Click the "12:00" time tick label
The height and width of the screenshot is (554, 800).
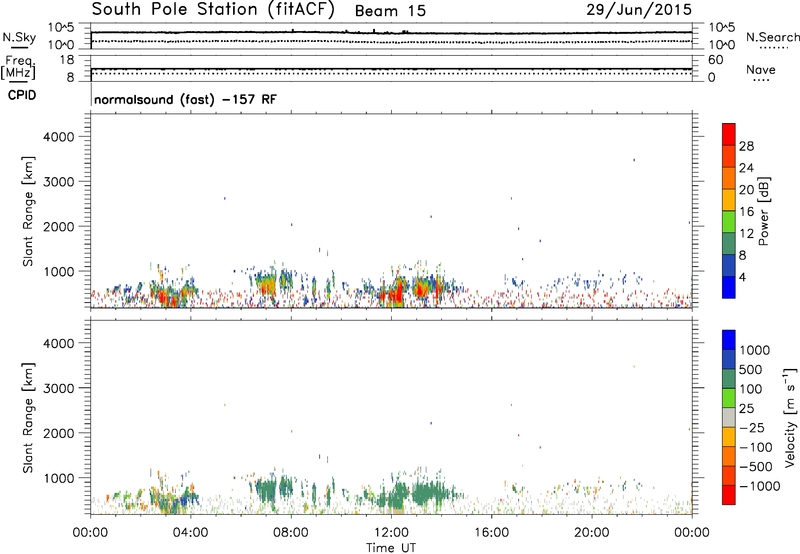pyautogui.click(x=391, y=533)
